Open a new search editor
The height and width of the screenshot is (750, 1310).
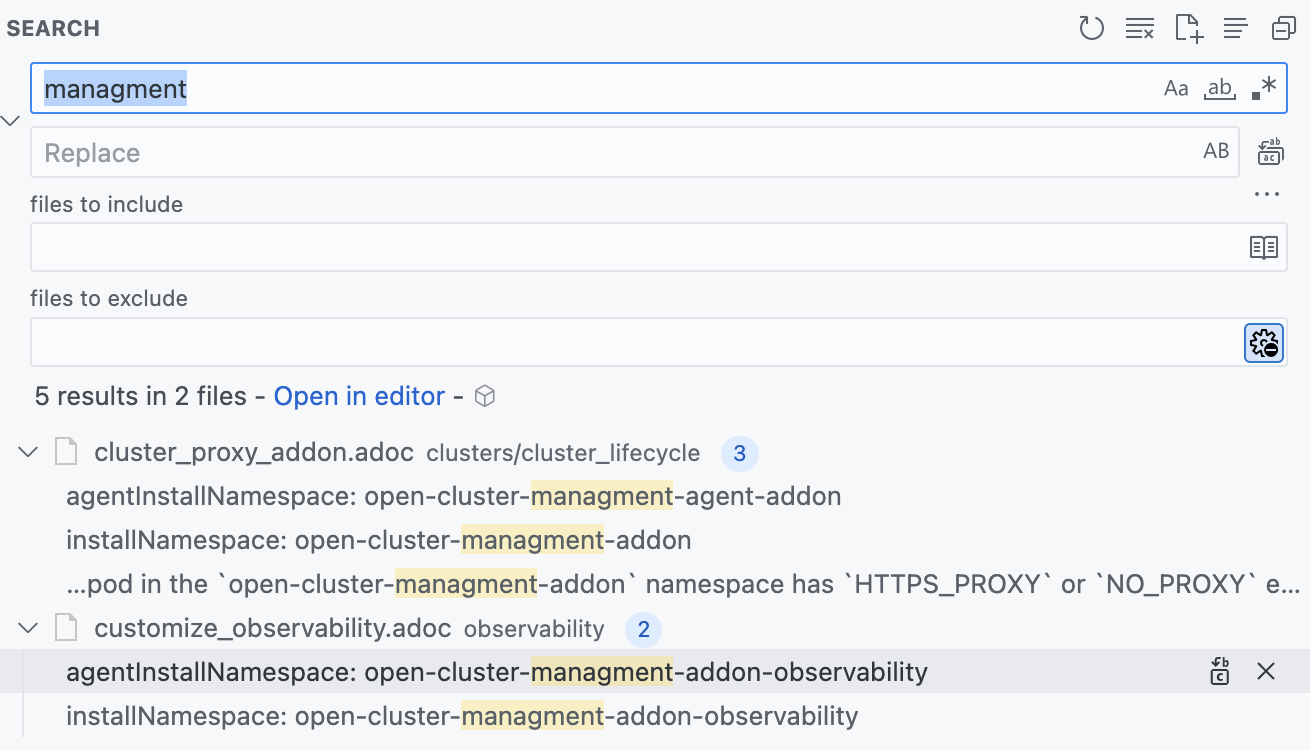pyautogui.click(x=1188, y=28)
